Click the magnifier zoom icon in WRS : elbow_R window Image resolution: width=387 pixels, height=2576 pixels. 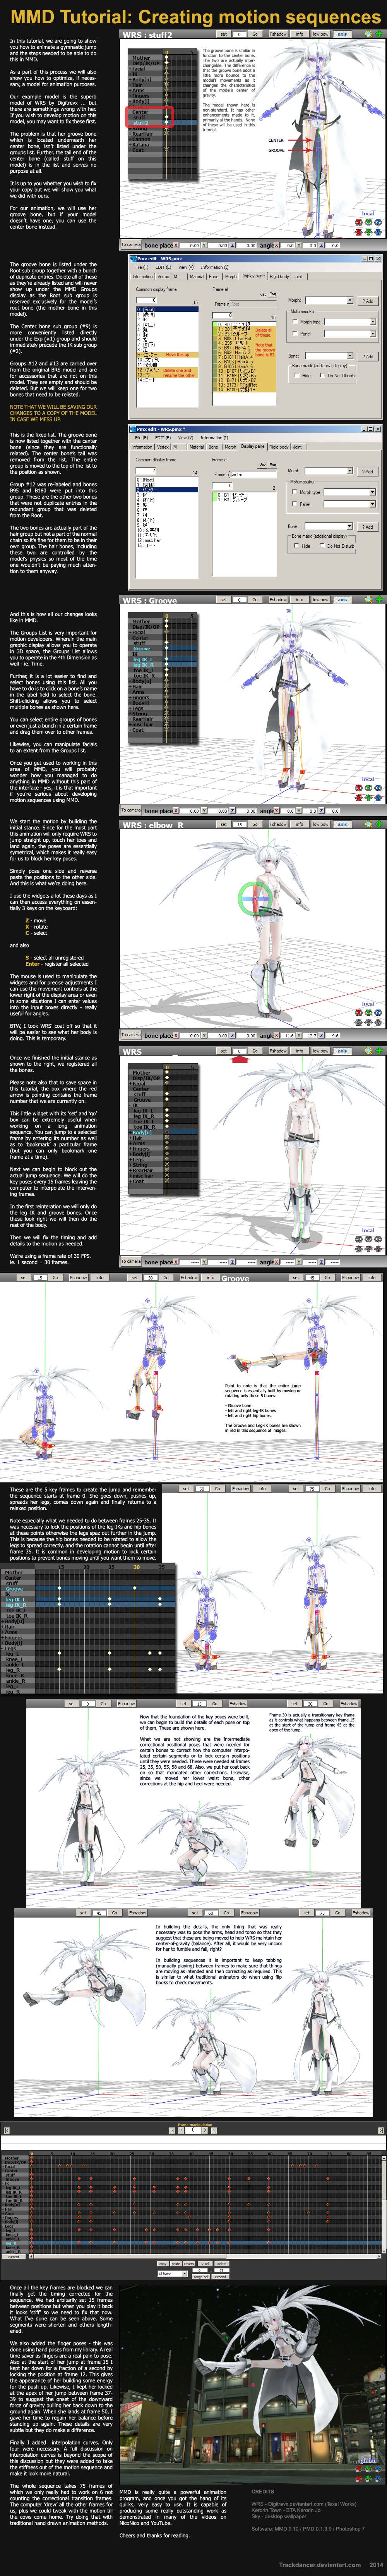coord(369,824)
